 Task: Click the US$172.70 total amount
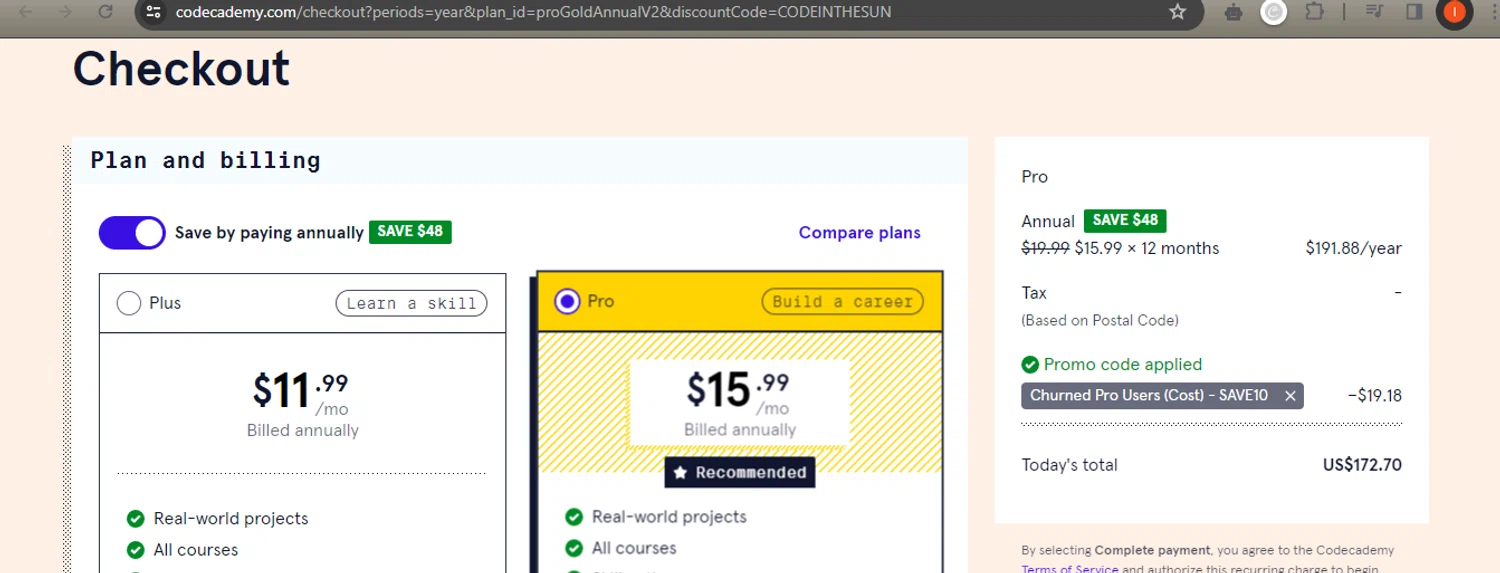coord(1362,464)
